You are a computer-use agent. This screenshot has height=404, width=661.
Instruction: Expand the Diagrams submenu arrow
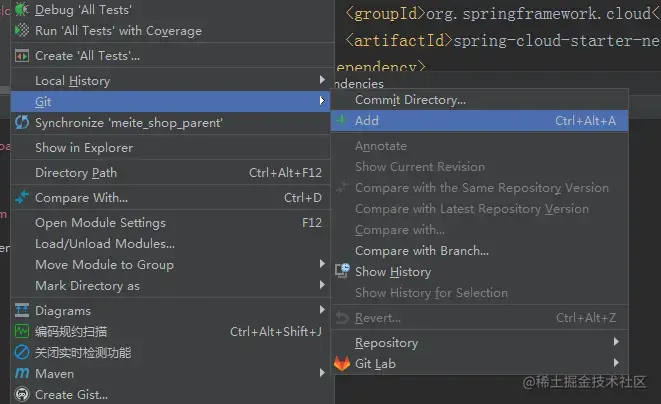coord(322,310)
